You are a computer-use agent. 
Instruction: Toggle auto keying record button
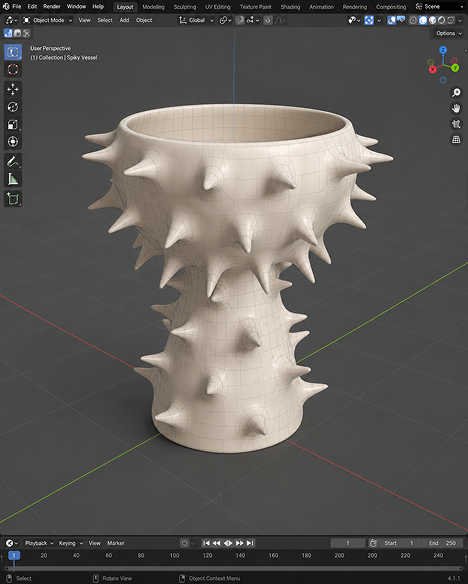point(184,543)
